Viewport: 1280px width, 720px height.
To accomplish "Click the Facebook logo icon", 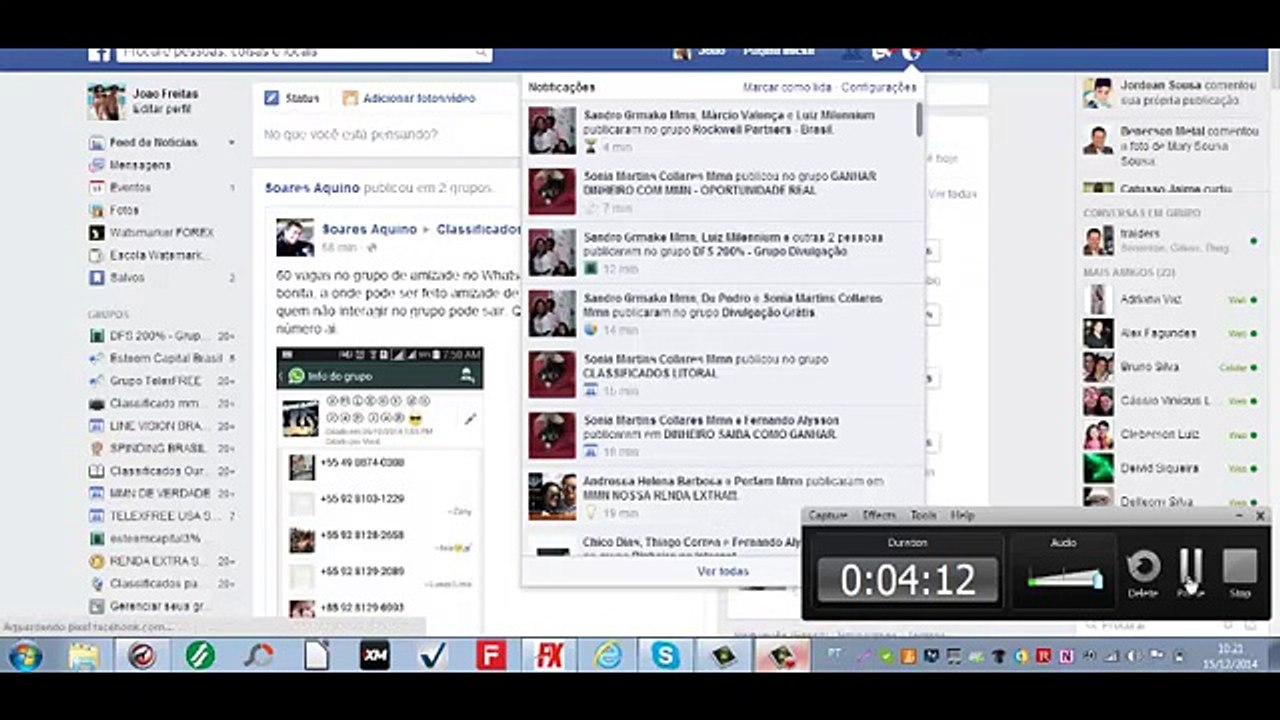I will [x=98, y=54].
